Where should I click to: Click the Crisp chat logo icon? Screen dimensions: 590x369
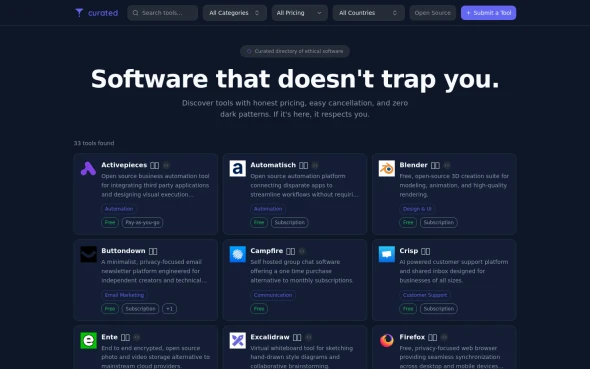[x=386, y=254]
